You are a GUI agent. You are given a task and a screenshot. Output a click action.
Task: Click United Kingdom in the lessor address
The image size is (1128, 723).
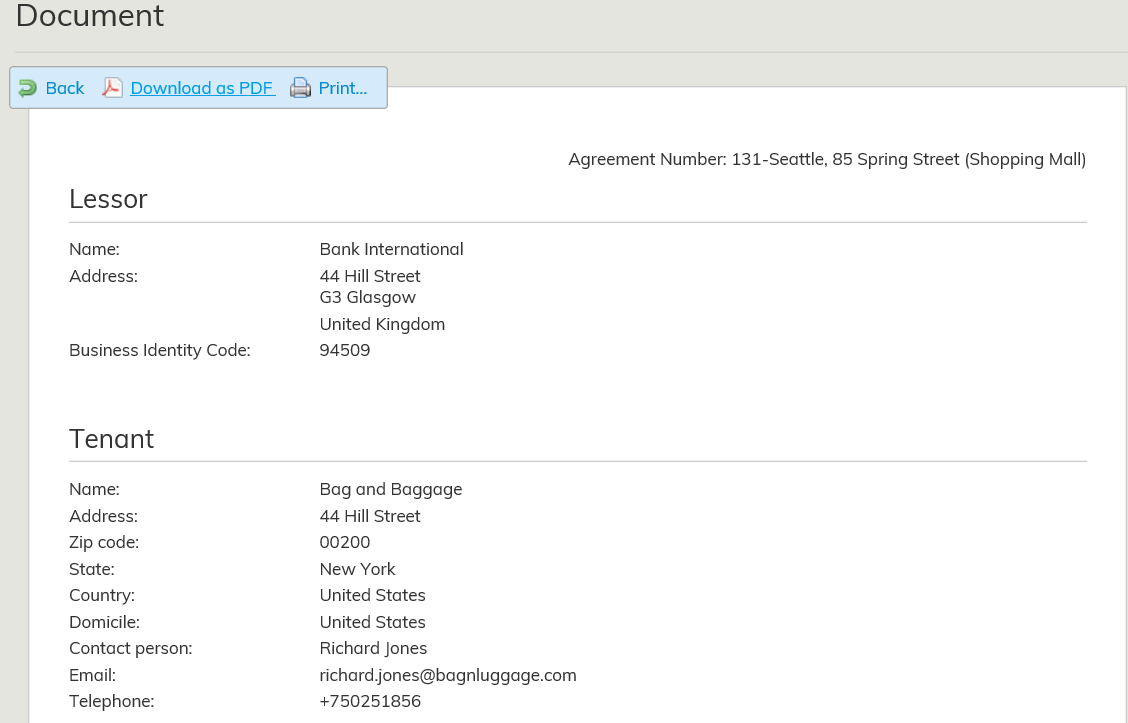click(382, 324)
